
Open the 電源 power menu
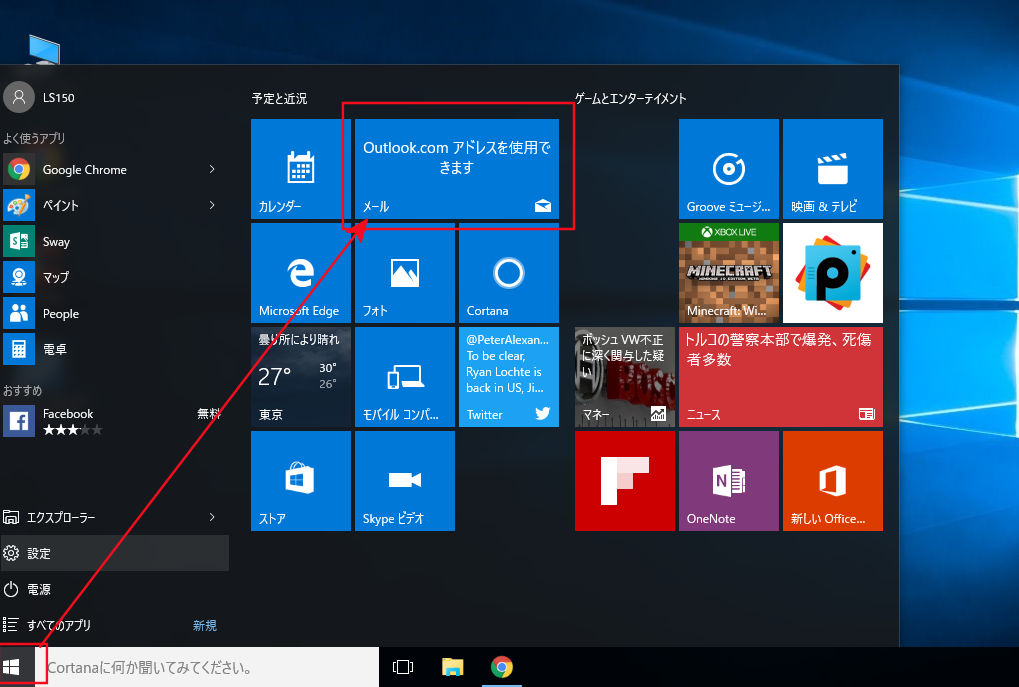pos(114,590)
